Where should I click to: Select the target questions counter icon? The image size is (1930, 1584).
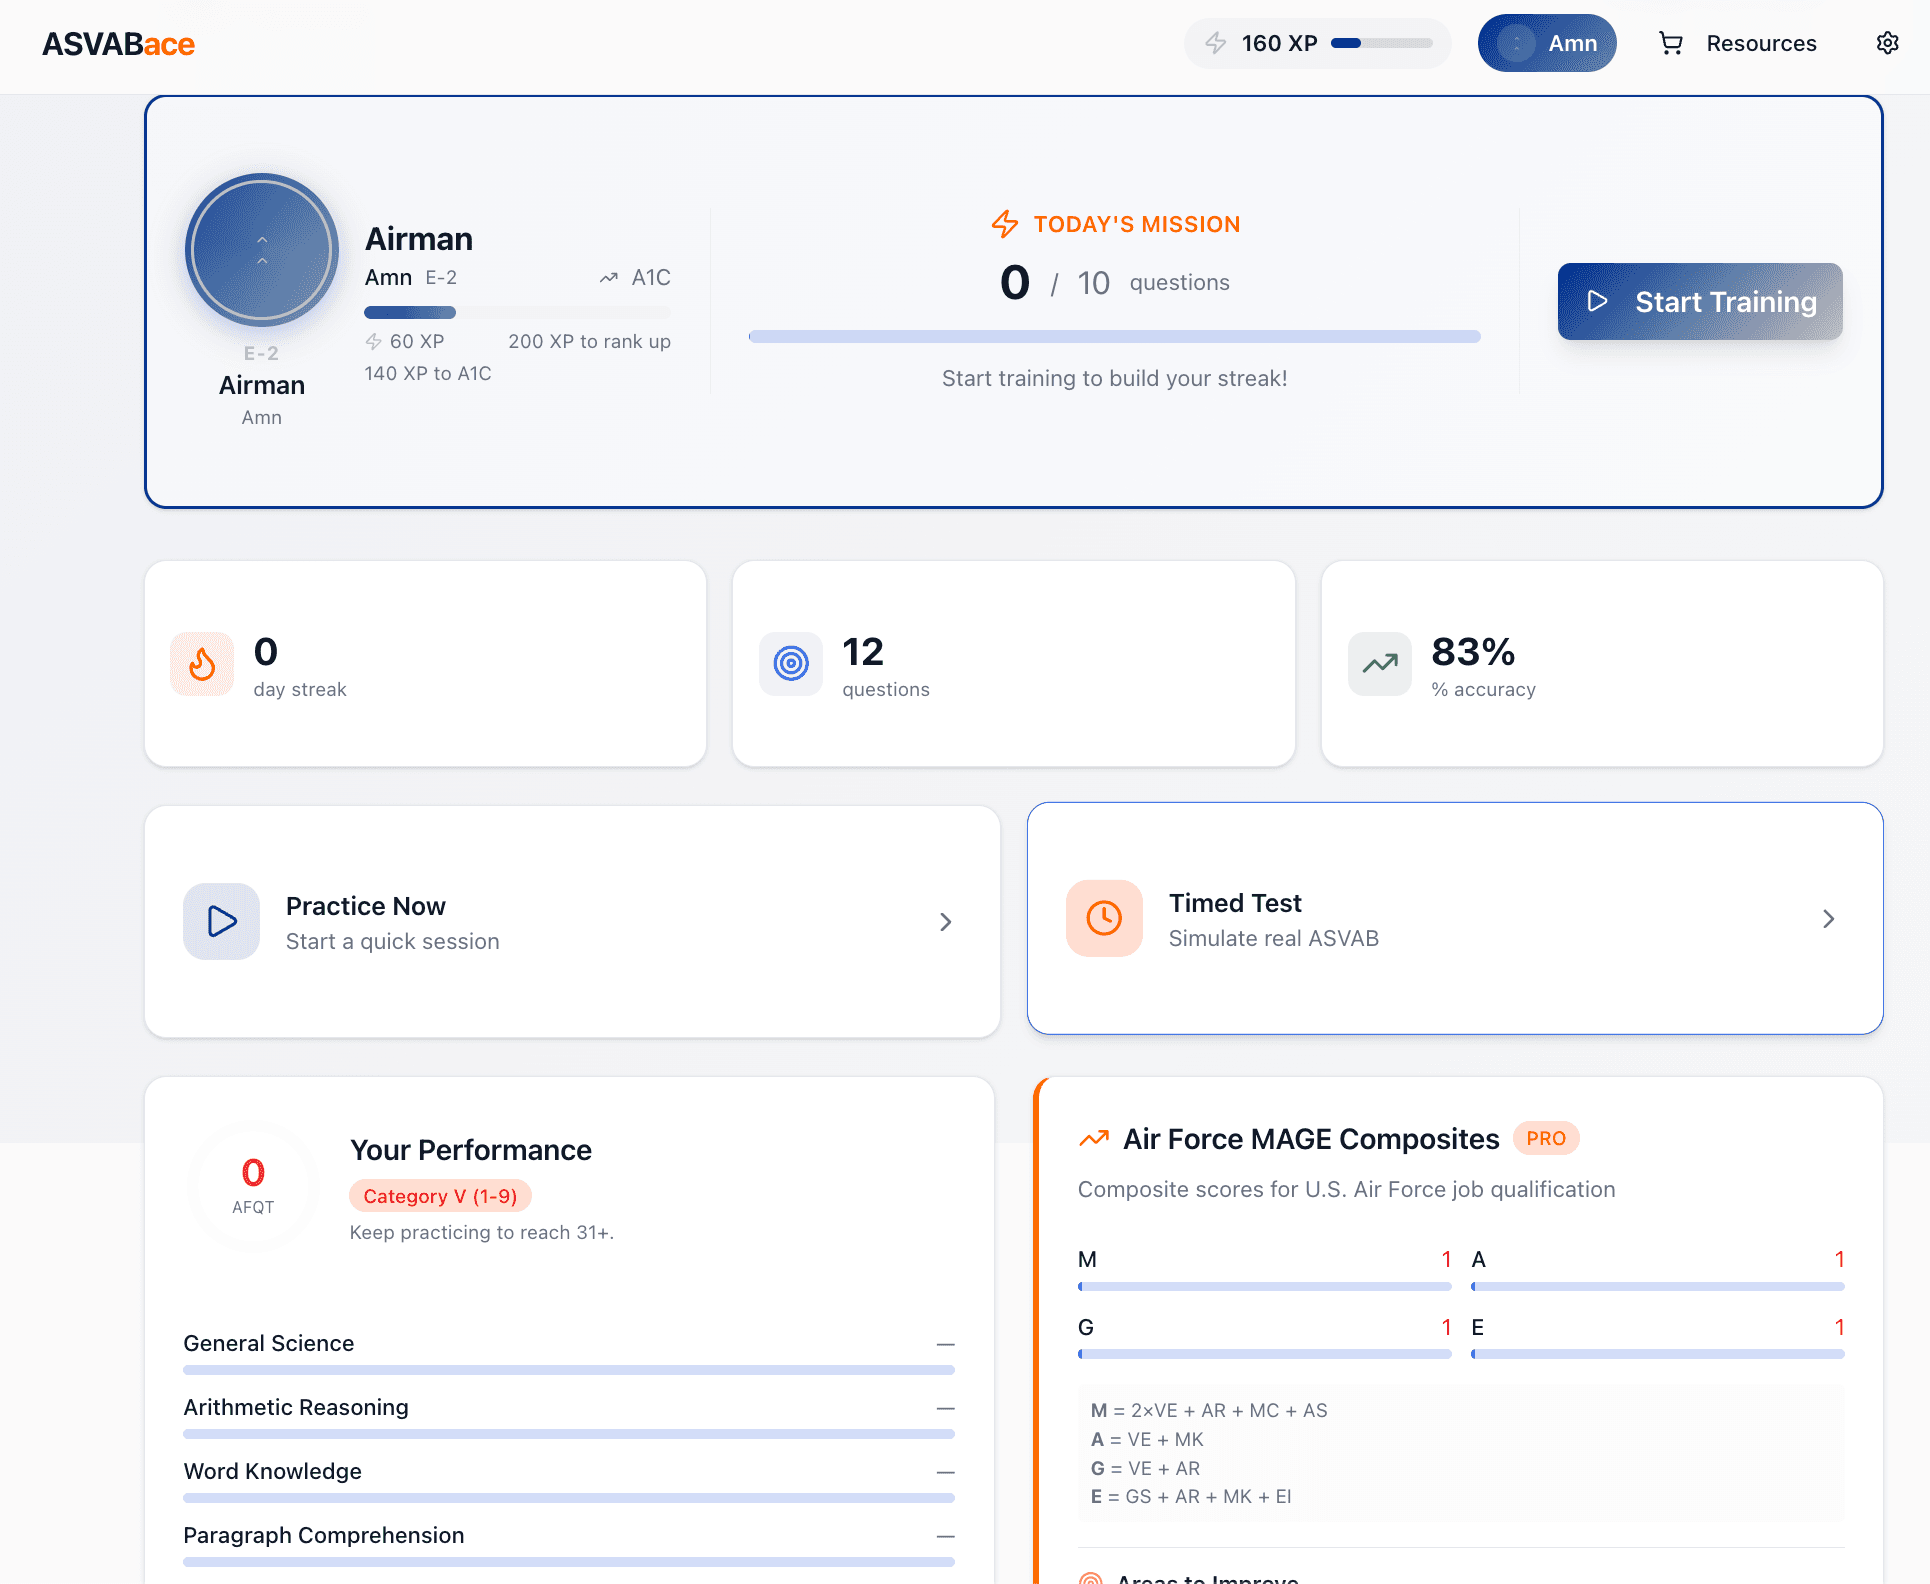coord(790,663)
